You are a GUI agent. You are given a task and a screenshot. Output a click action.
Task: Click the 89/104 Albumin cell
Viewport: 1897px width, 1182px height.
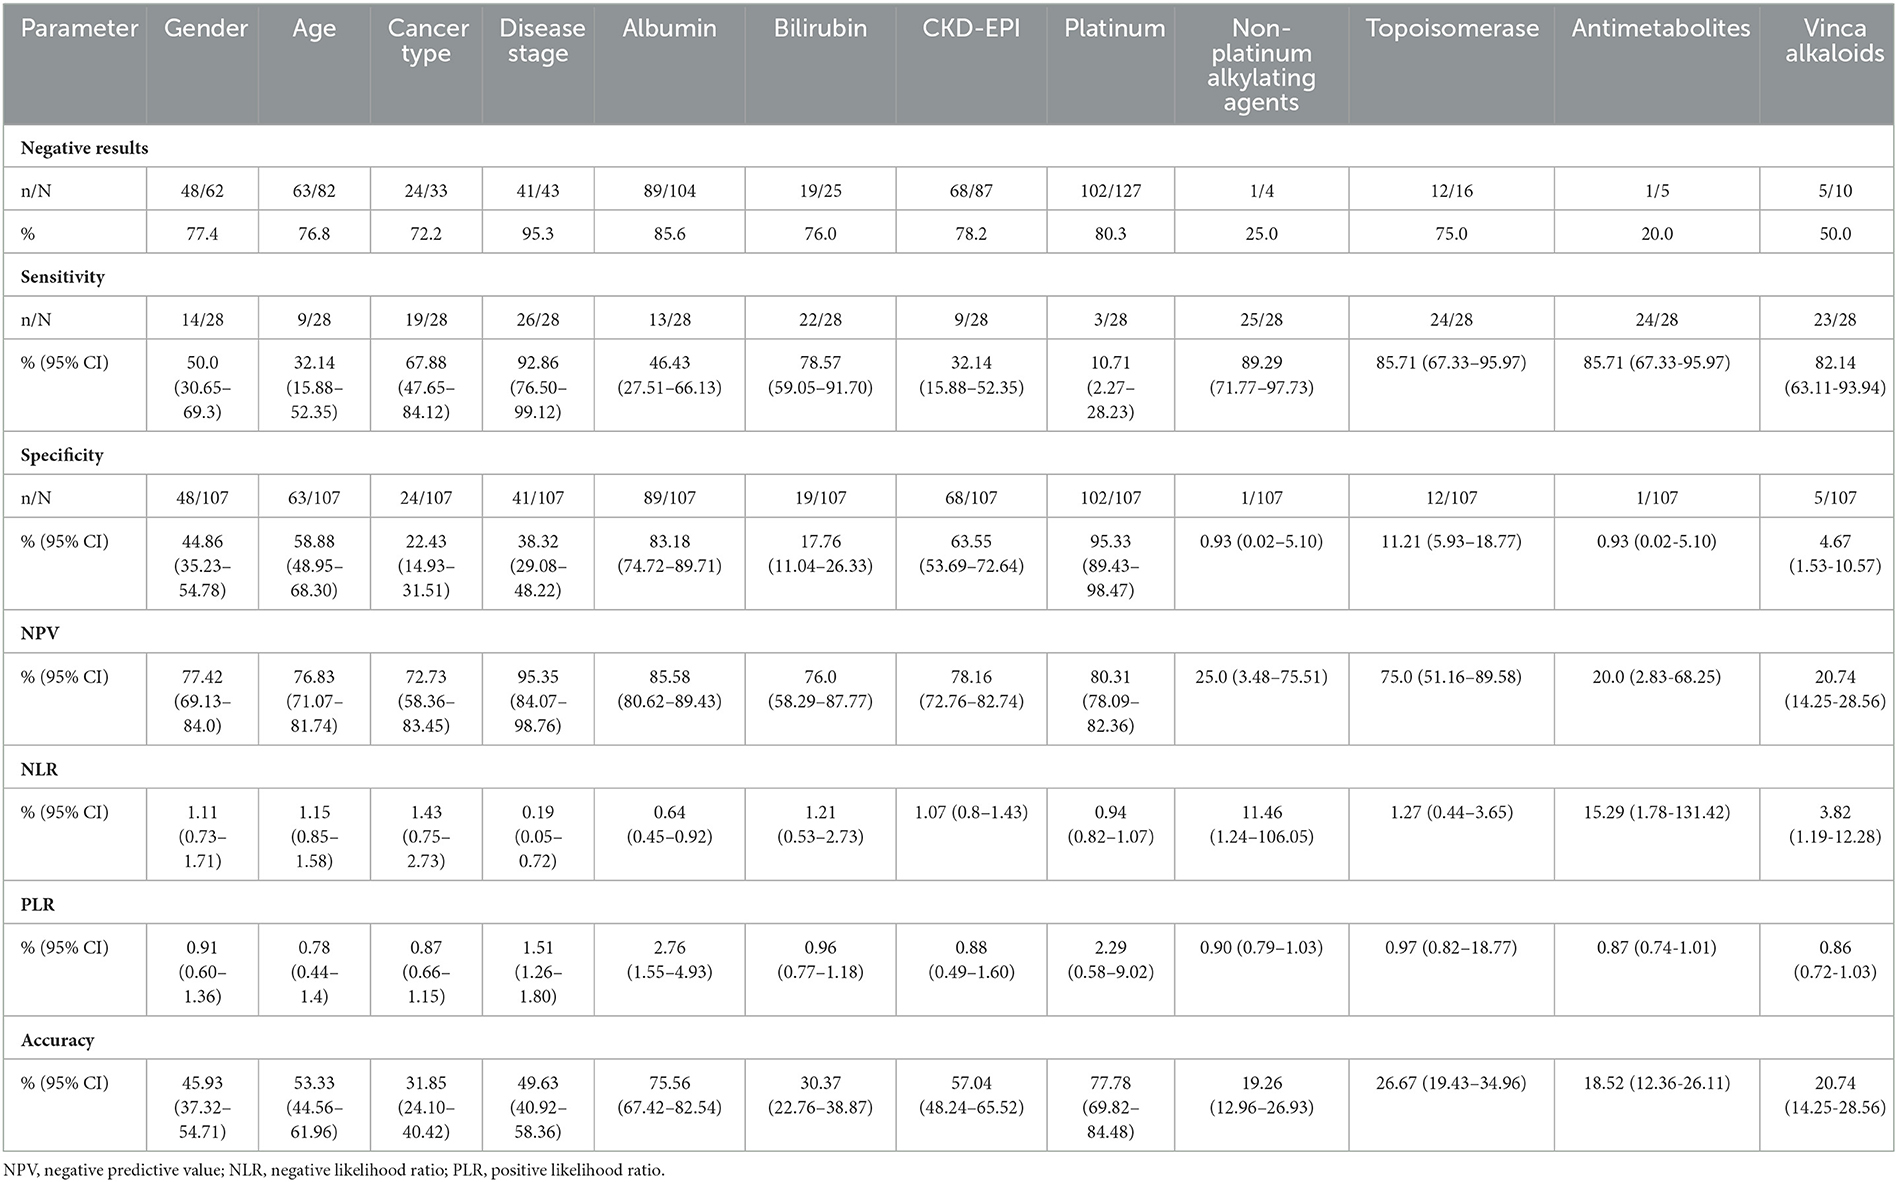tap(669, 191)
